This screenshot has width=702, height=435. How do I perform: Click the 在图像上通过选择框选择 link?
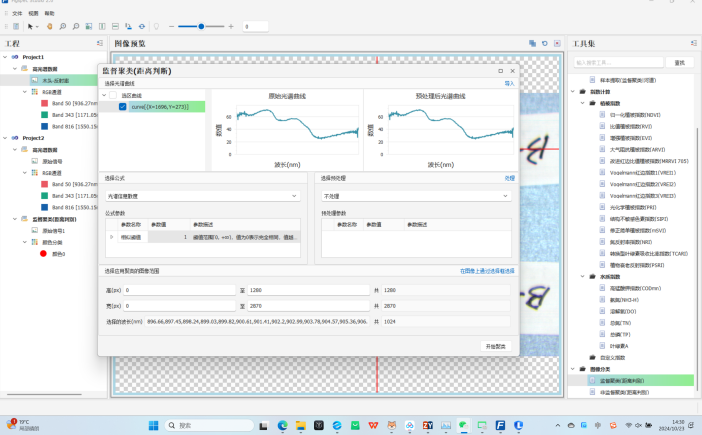[487, 270]
